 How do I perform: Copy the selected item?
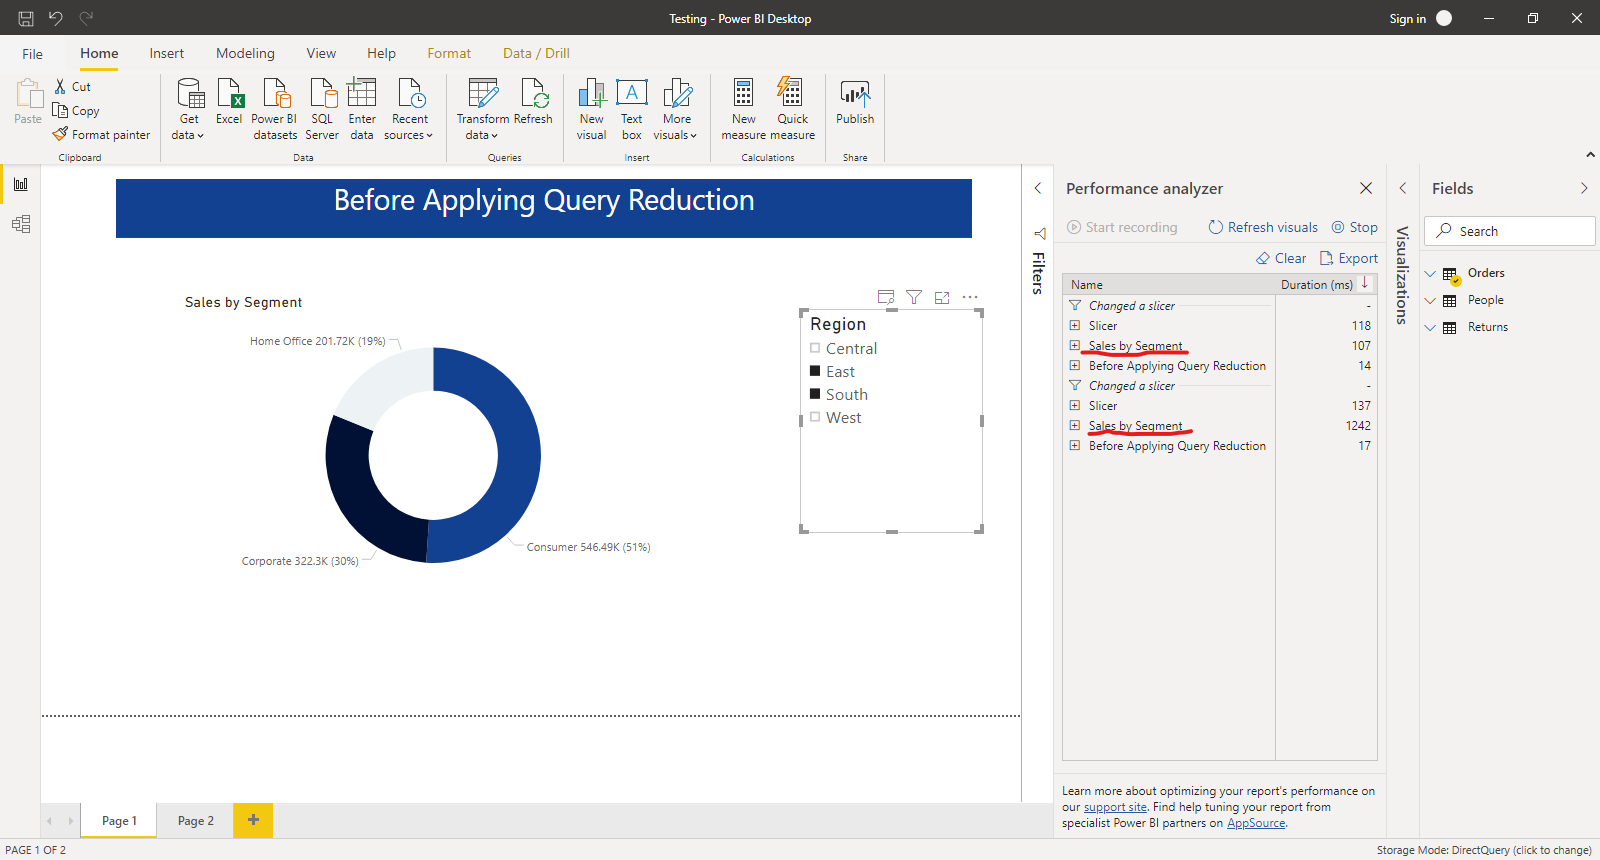pyautogui.click(x=76, y=111)
